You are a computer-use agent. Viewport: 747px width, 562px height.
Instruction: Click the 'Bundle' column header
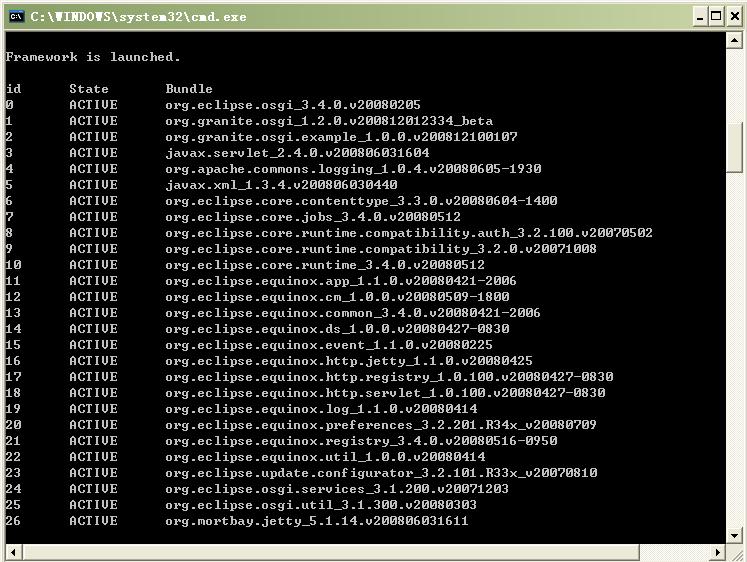[x=189, y=89]
